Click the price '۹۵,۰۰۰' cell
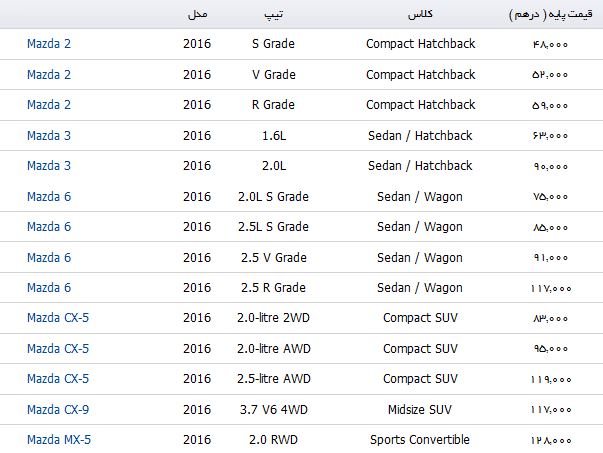This screenshot has width=603, height=453. pos(550,349)
